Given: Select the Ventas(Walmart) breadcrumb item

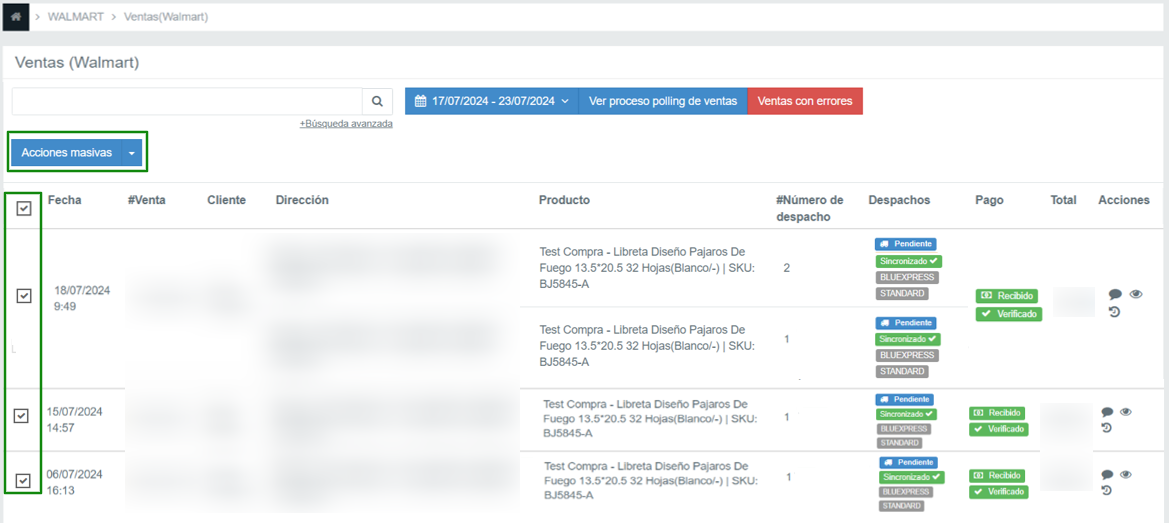Looking at the screenshot, I should (x=166, y=16).
